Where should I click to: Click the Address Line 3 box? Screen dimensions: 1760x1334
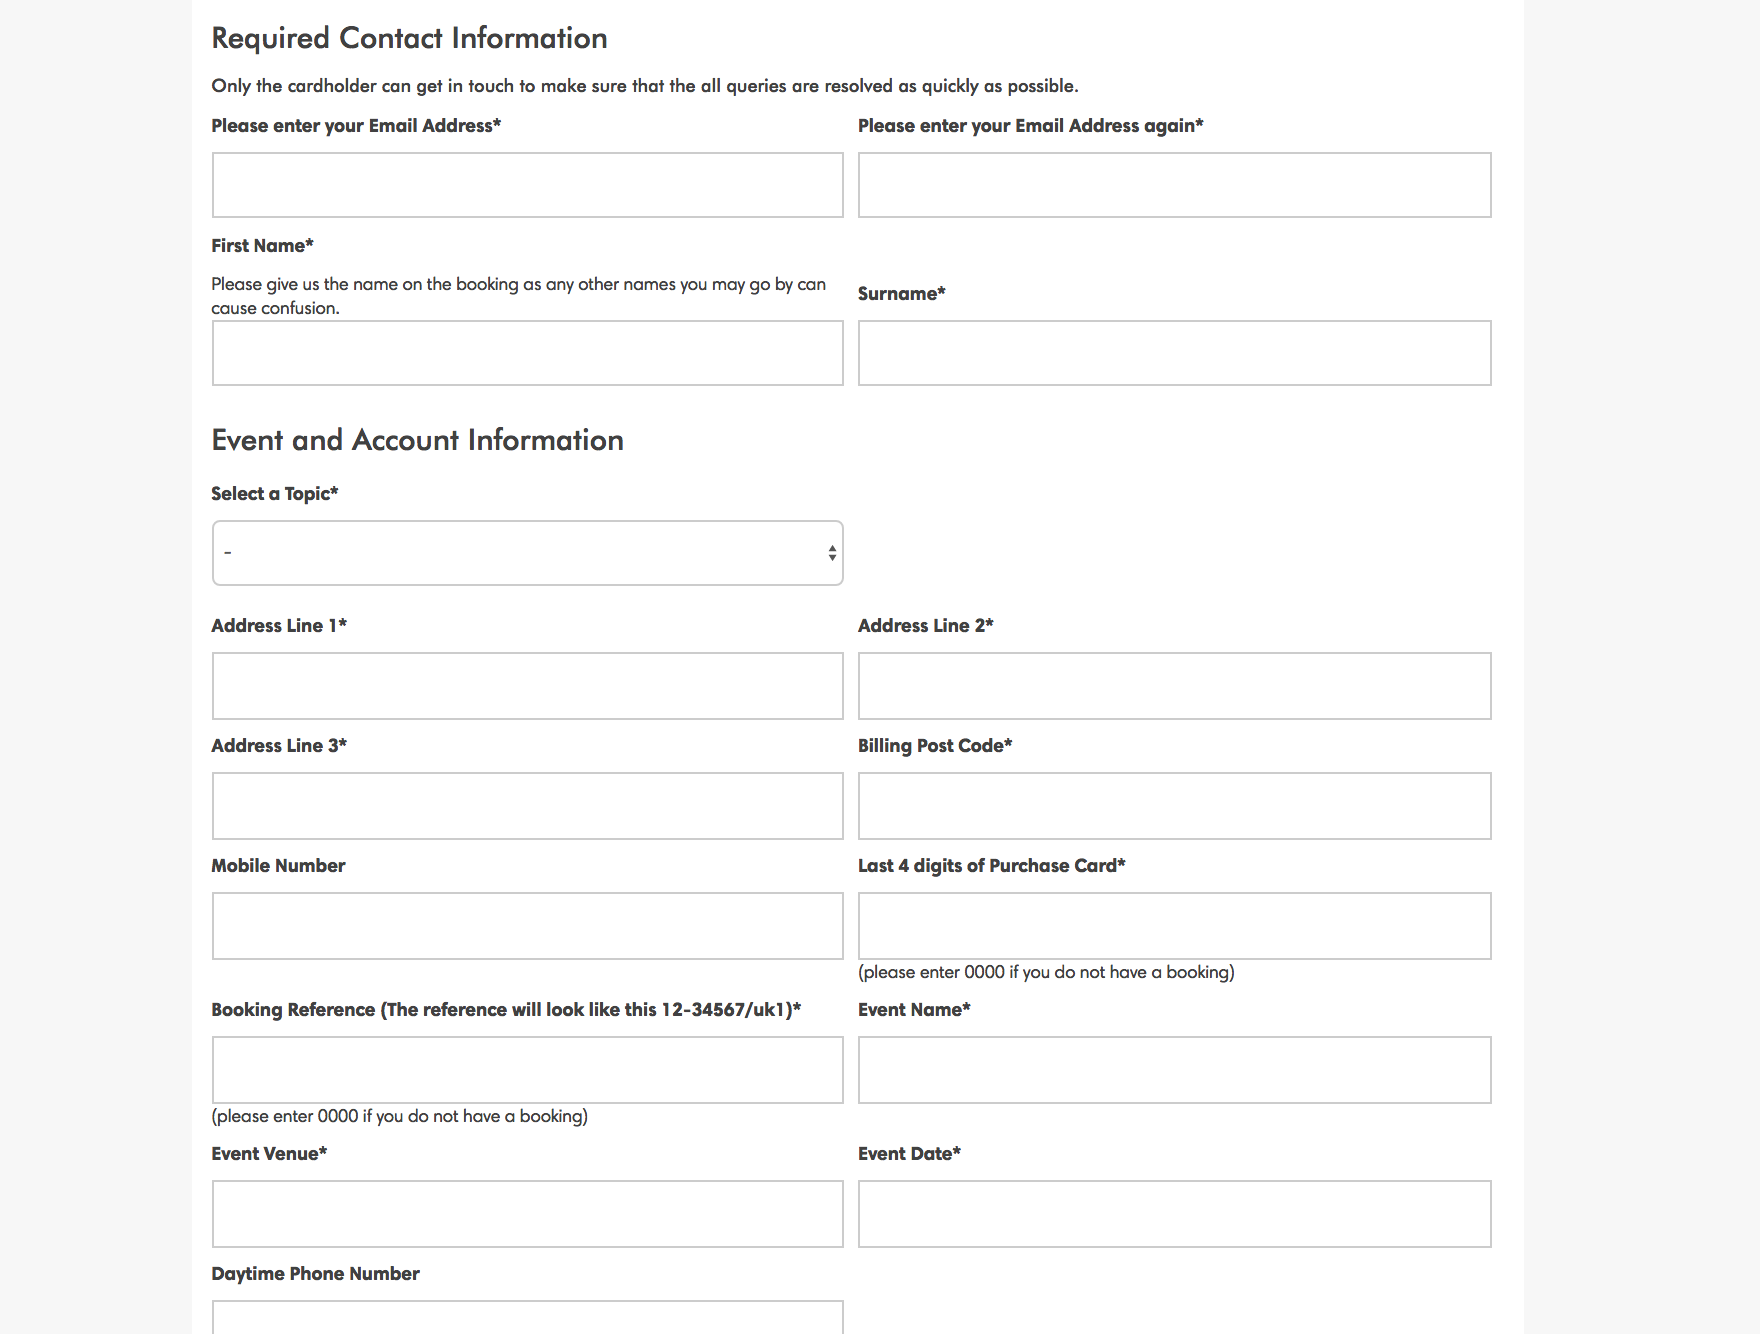(527, 806)
